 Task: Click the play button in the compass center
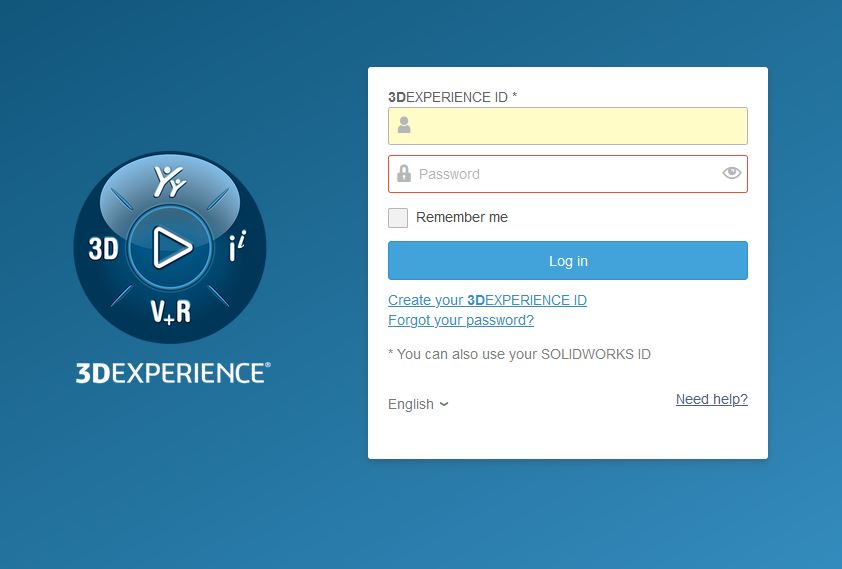[x=171, y=247]
